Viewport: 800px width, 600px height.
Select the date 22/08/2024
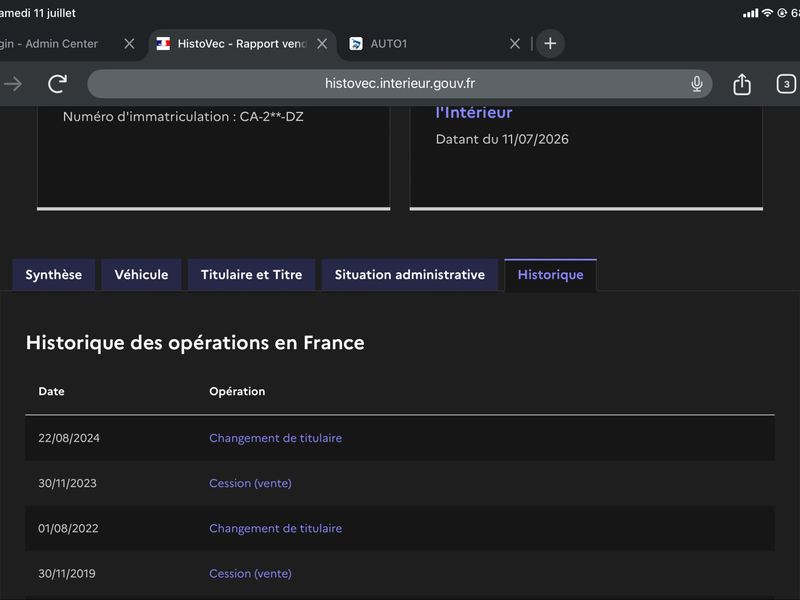(x=69, y=438)
